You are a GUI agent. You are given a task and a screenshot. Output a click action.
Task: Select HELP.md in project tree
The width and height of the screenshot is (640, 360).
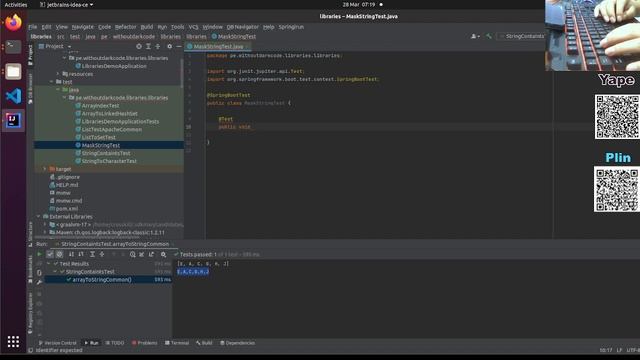(x=67, y=185)
